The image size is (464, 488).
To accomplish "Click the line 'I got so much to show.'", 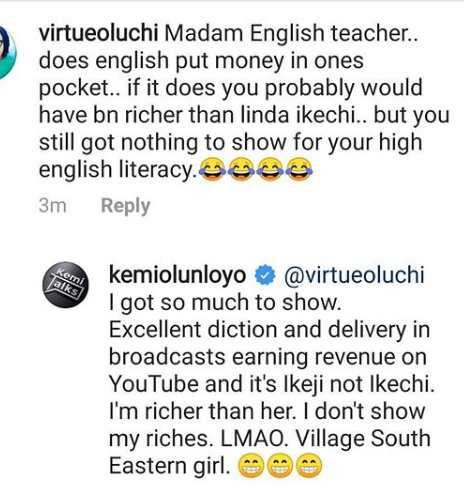I will tap(225, 303).
